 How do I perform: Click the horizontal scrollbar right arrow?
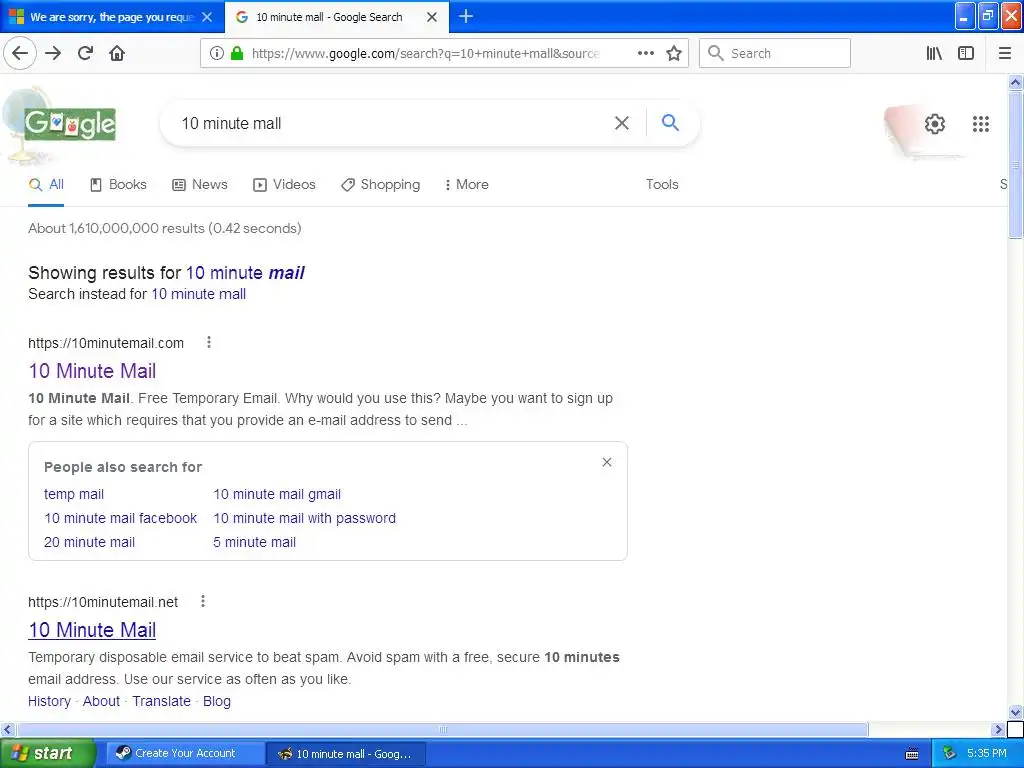click(x=998, y=729)
